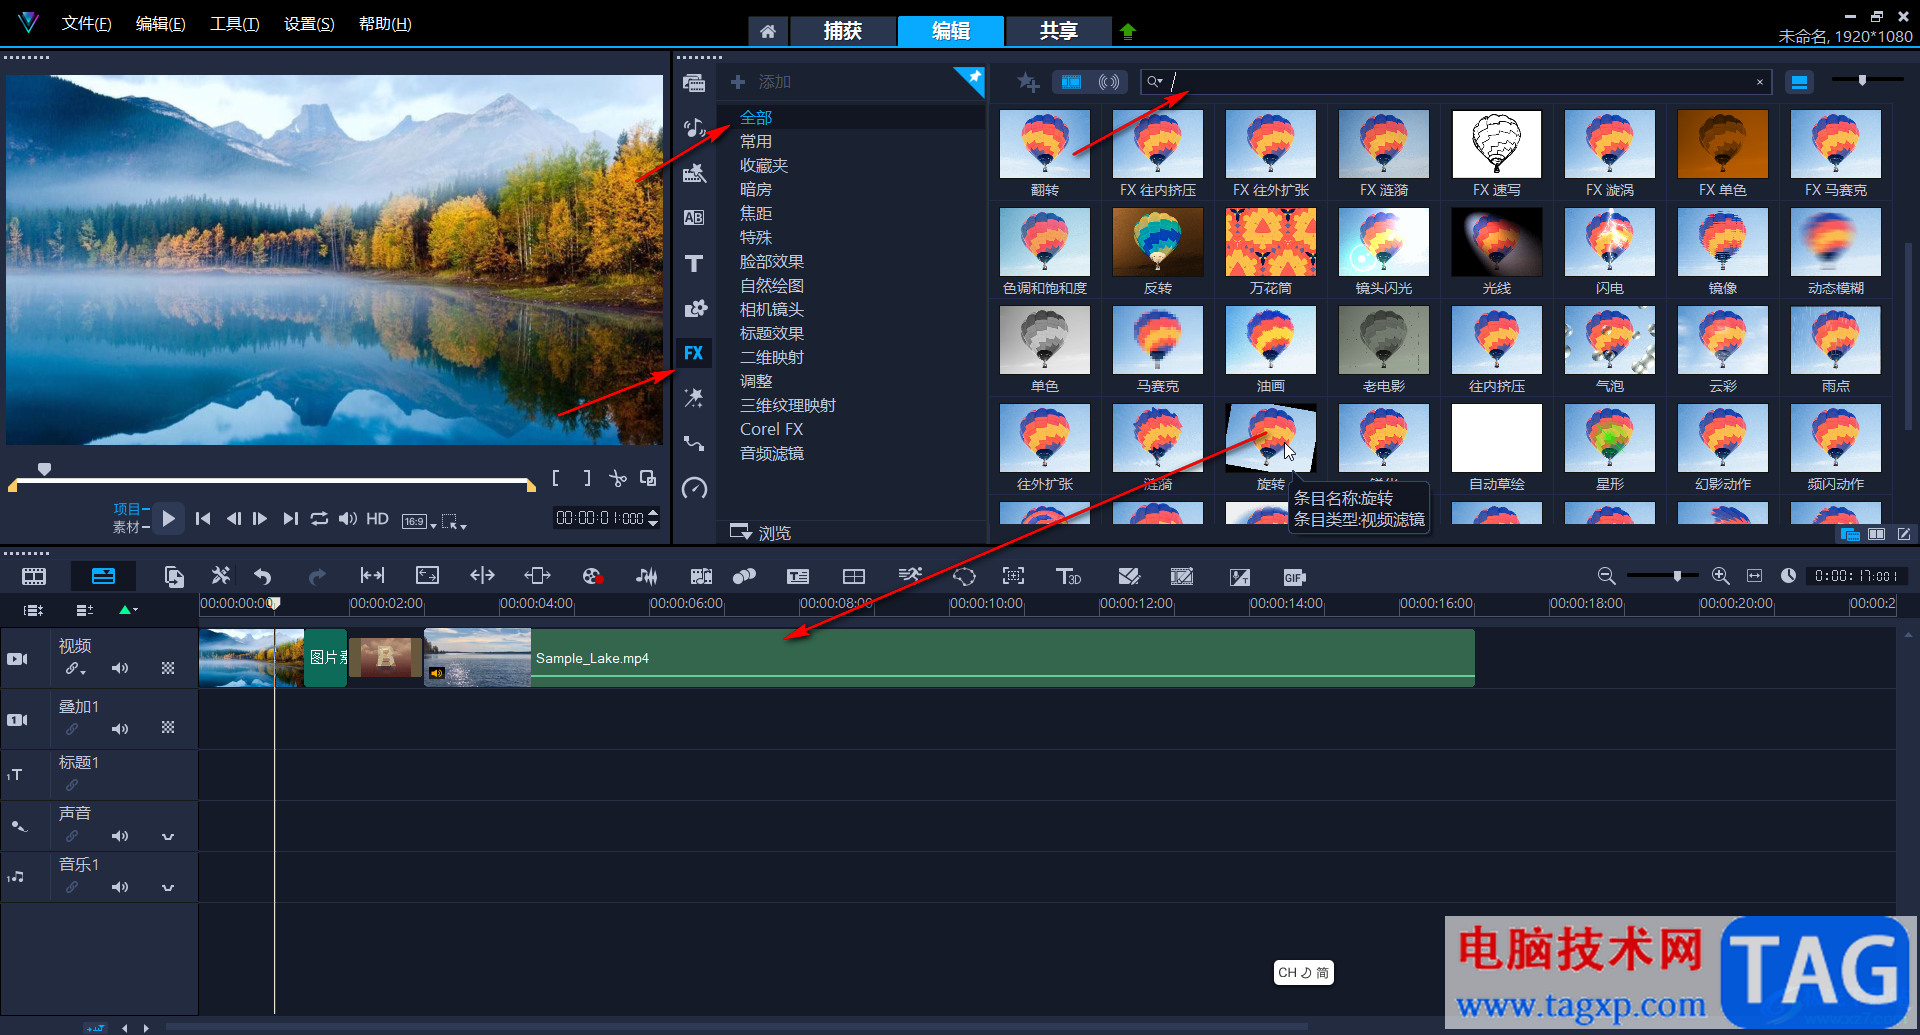1920x1035 pixels.
Task: Play the preview video
Action: click(x=168, y=518)
